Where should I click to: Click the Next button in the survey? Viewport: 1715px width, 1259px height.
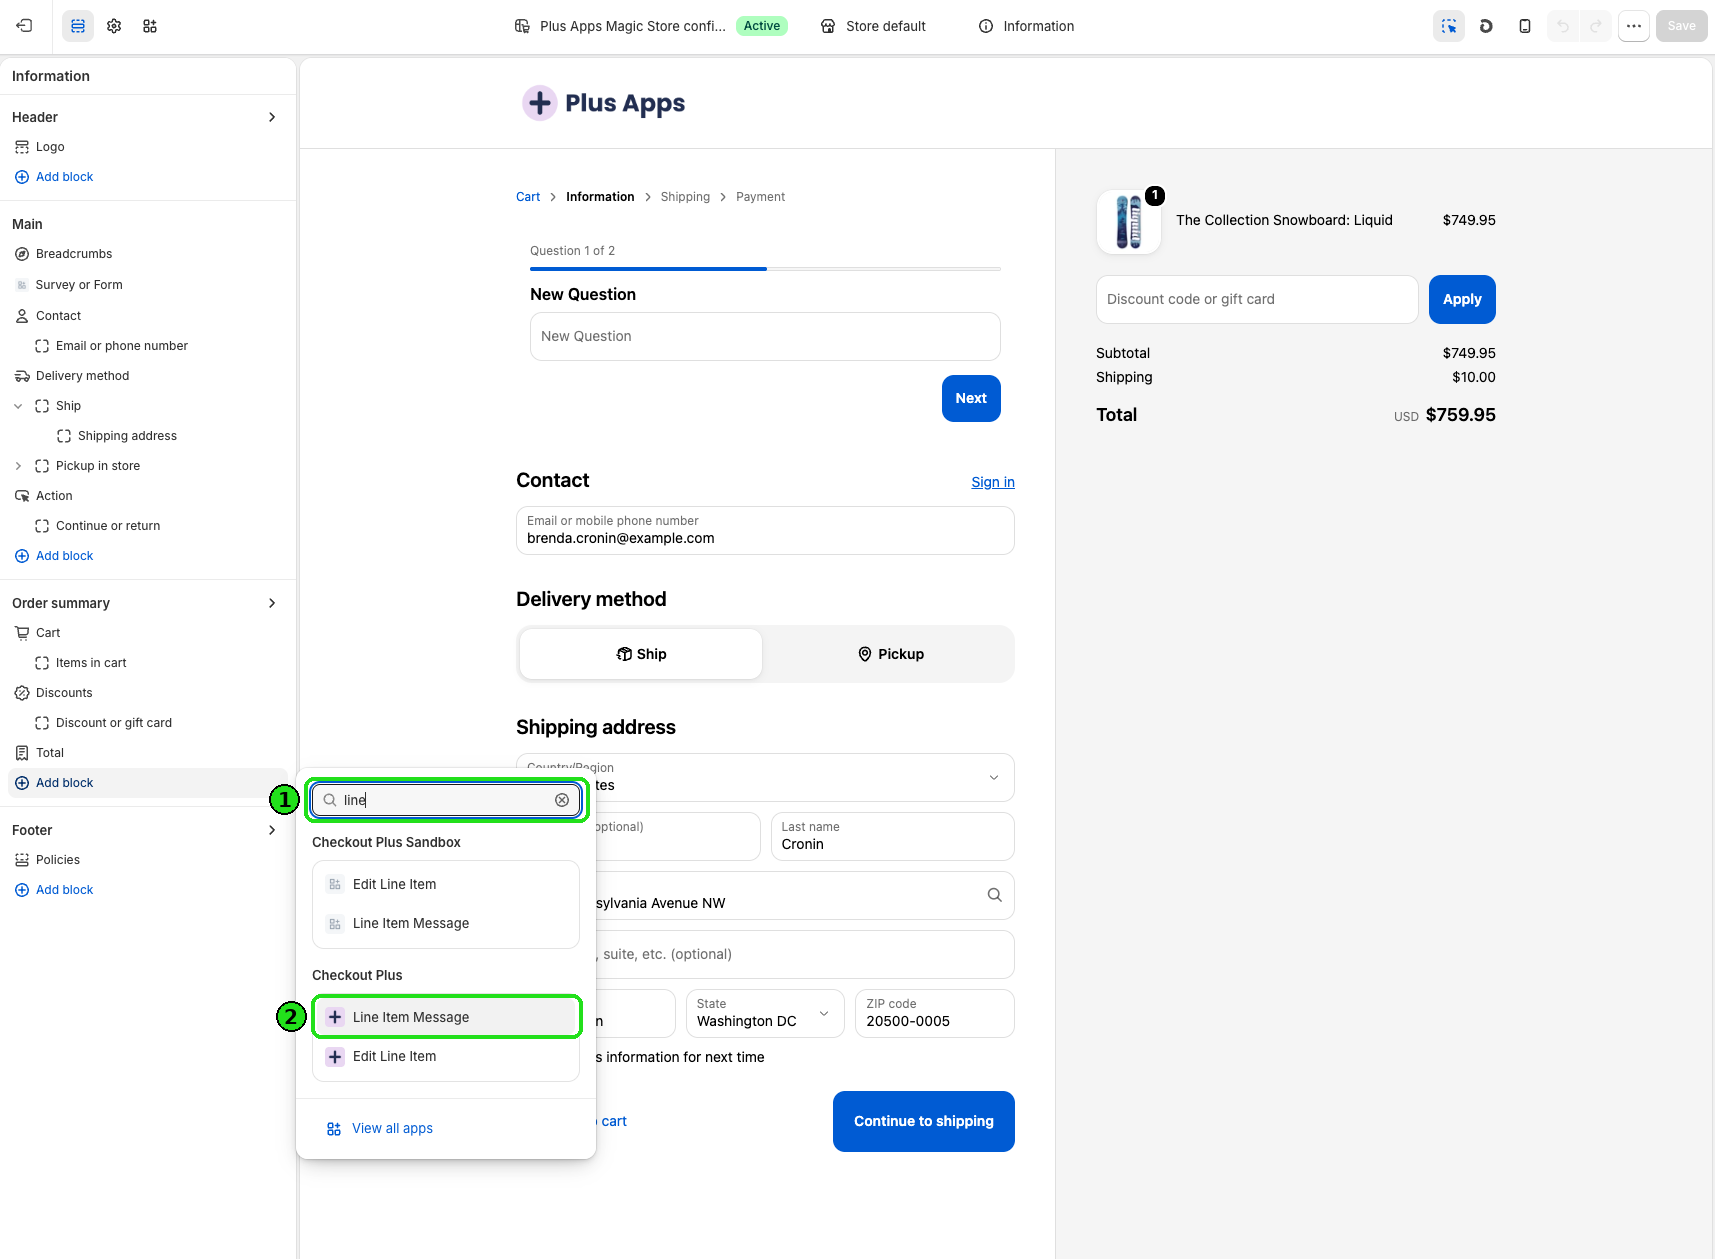coord(971,398)
